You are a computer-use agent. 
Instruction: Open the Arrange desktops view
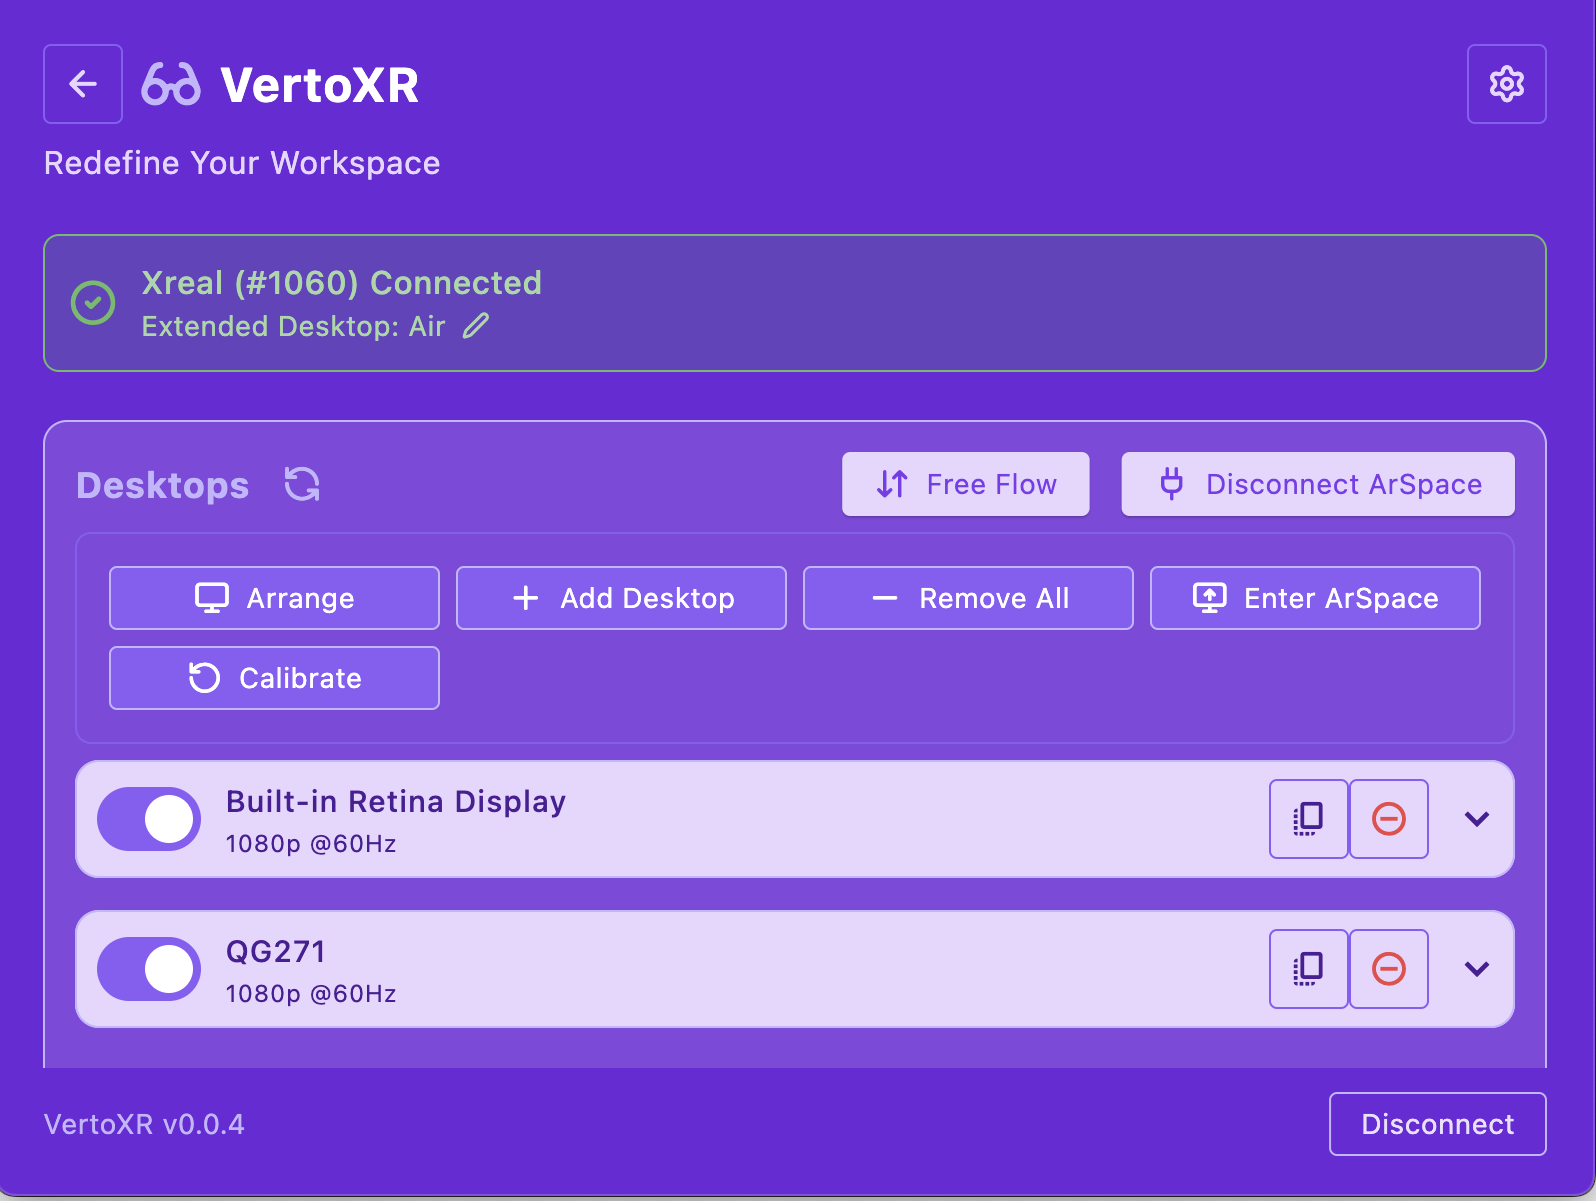point(274,598)
